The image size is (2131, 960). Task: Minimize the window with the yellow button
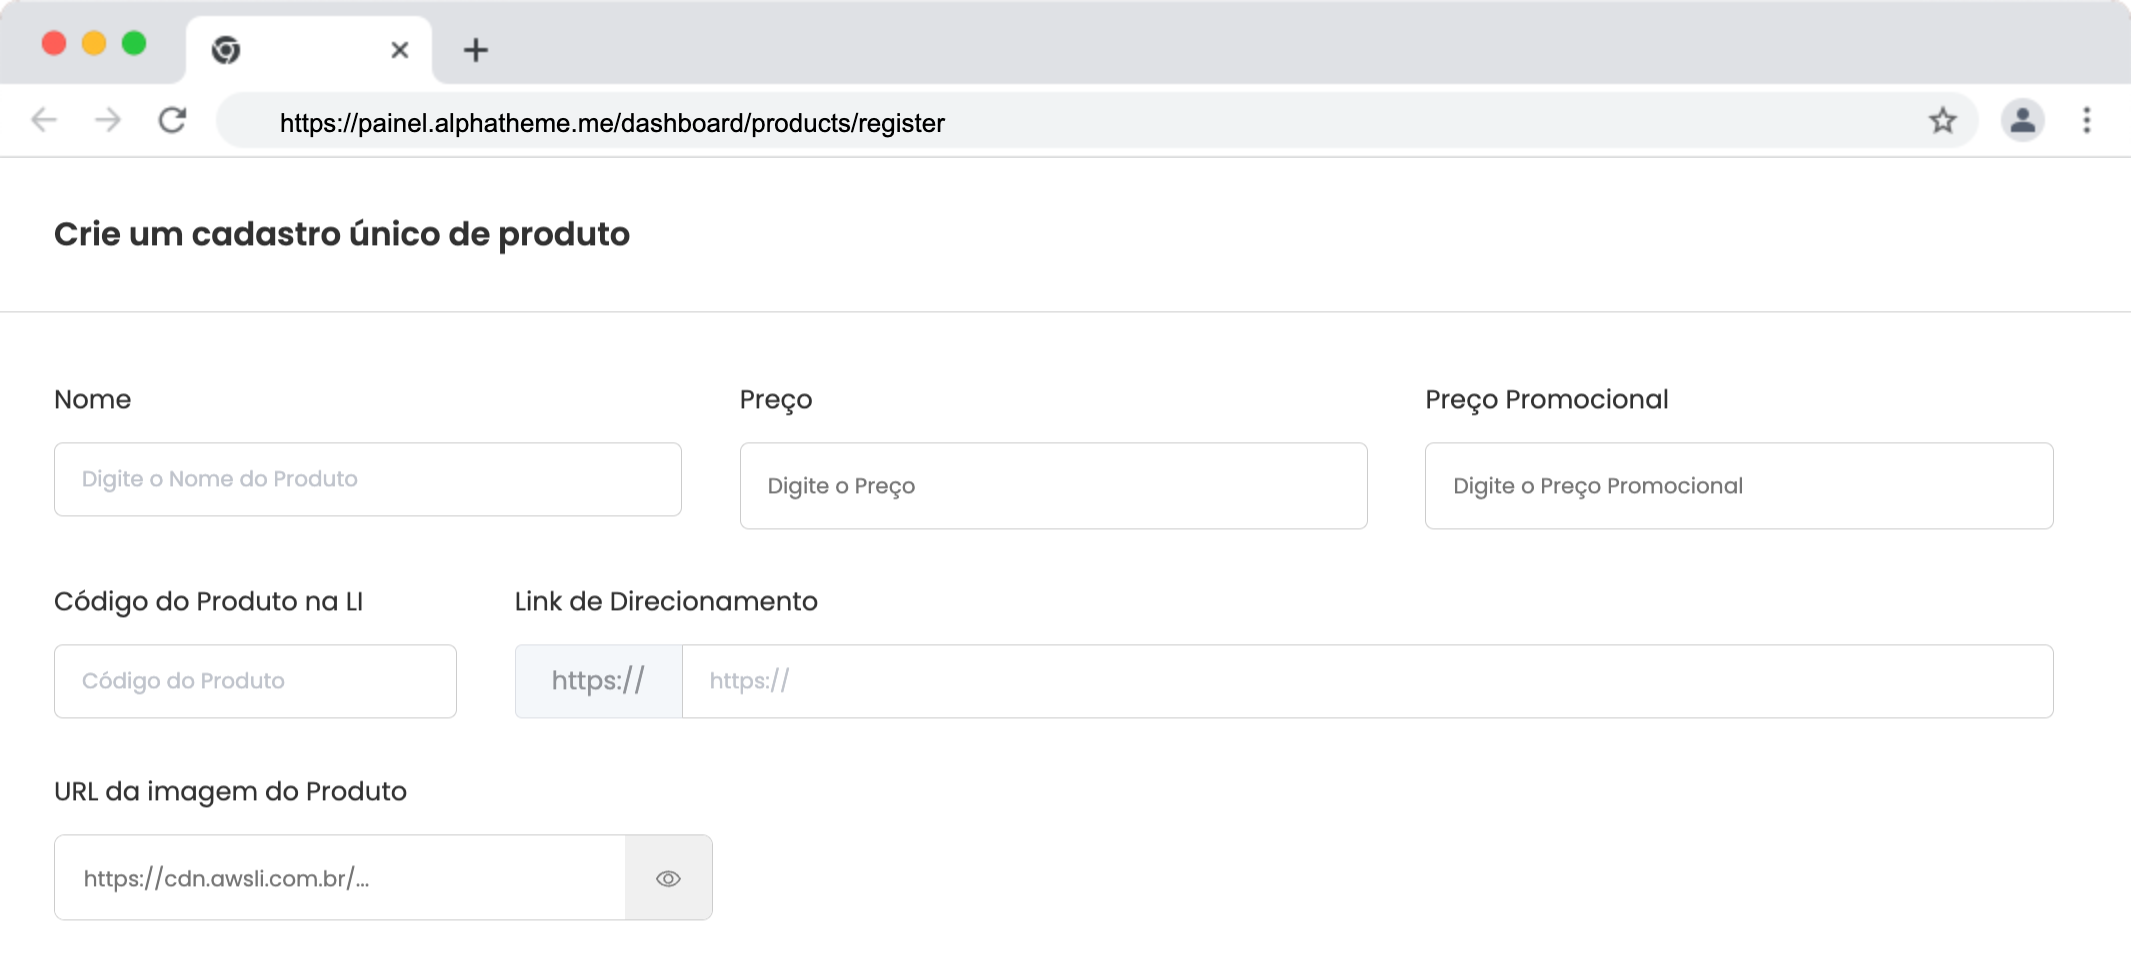coord(94,44)
